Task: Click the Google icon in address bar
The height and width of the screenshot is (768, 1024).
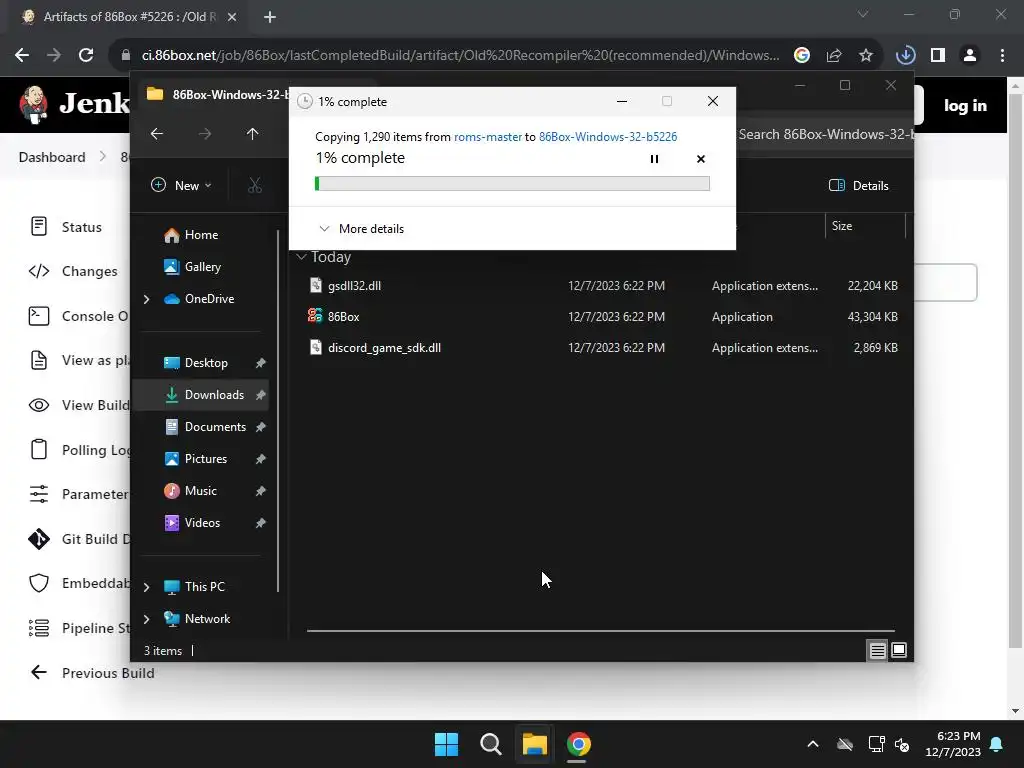Action: click(802, 56)
